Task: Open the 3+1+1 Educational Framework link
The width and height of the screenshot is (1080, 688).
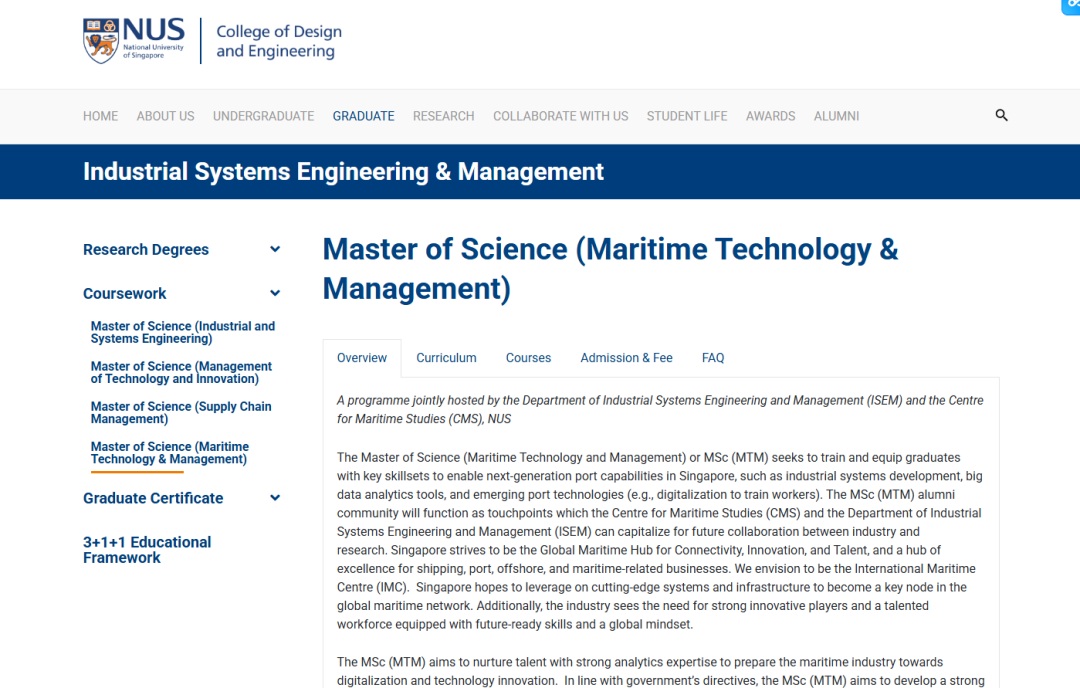Action: [x=147, y=550]
